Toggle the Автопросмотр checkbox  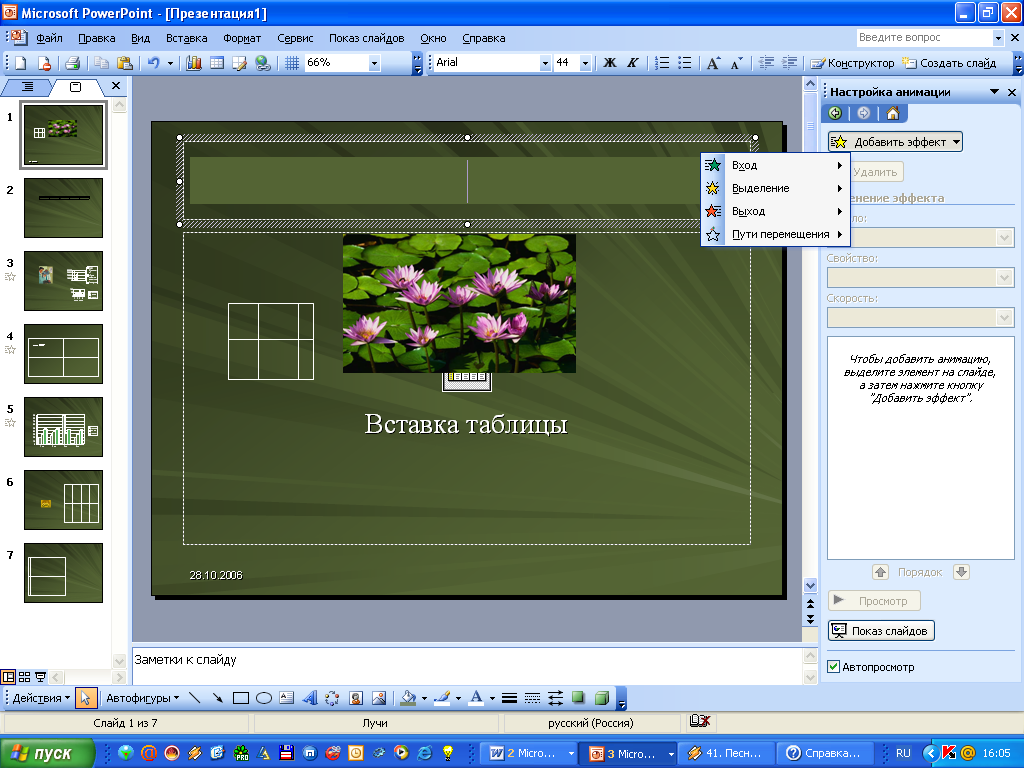coord(833,667)
